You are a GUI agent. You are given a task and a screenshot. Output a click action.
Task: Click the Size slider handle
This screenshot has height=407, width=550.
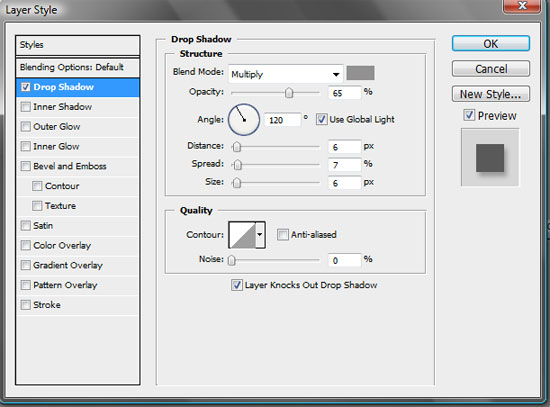click(237, 182)
